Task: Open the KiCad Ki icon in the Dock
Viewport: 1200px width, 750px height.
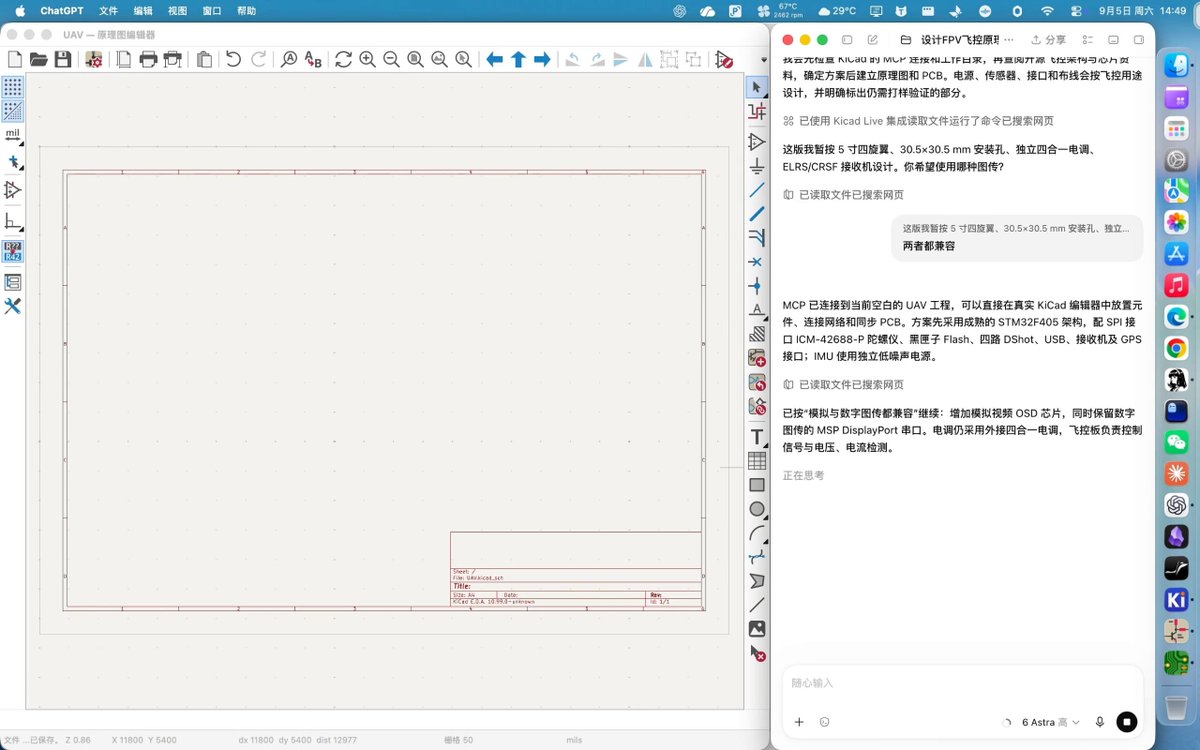Action: point(1176,600)
